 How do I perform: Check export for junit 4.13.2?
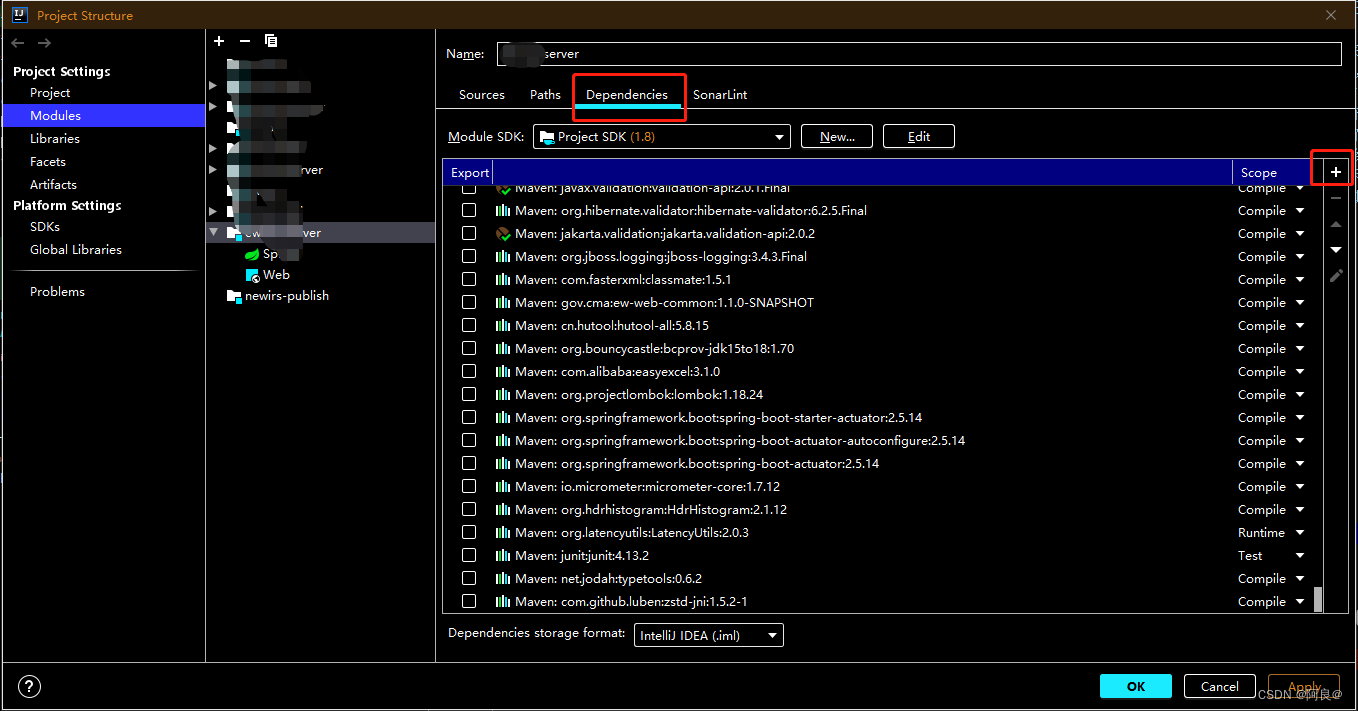point(468,556)
